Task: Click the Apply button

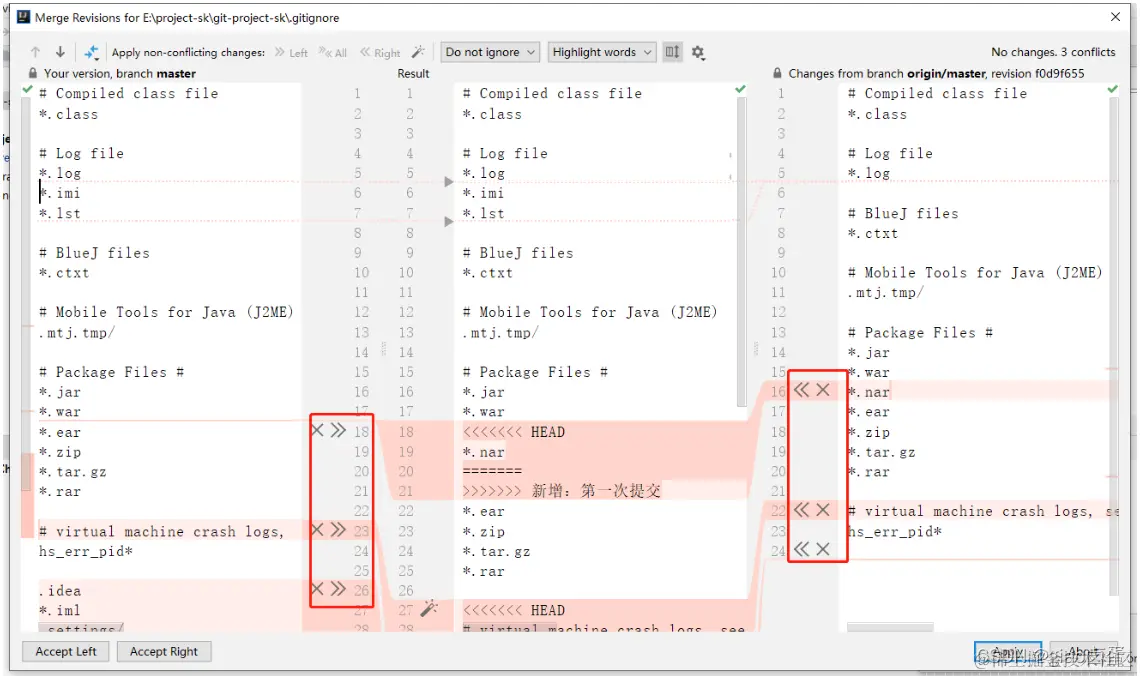Action: pos(1008,652)
